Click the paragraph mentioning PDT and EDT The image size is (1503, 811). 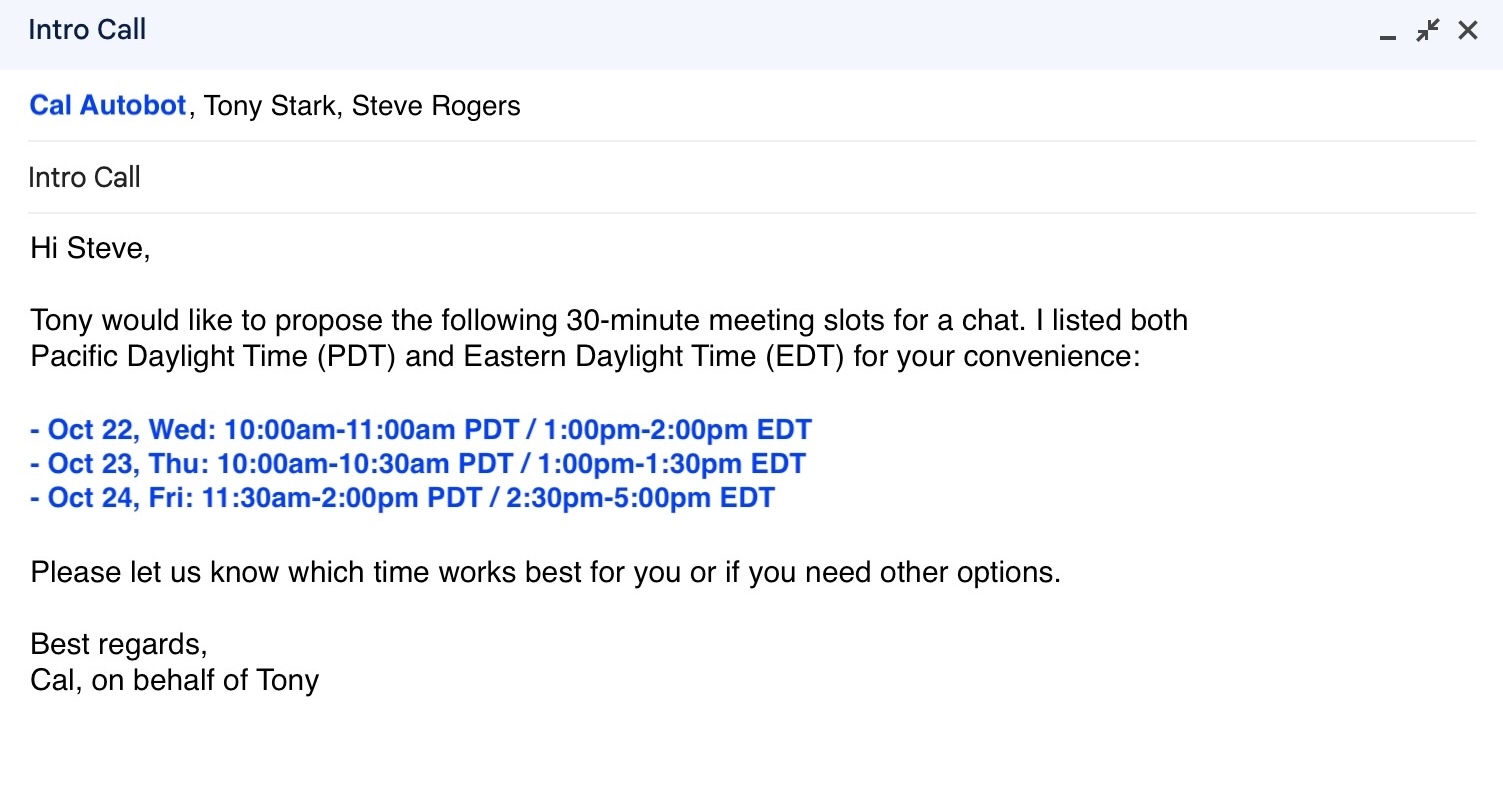(x=600, y=338)
